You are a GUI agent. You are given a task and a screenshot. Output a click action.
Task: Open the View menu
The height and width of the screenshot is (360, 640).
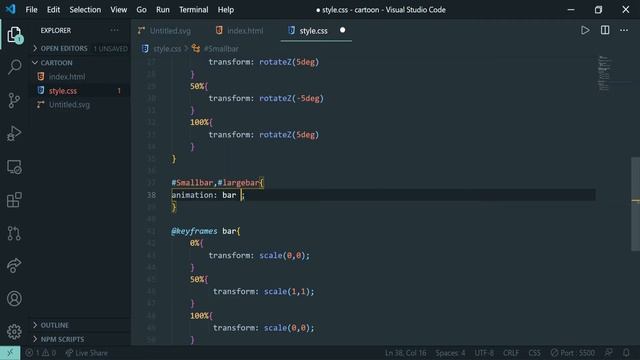[x=118, y=9]
